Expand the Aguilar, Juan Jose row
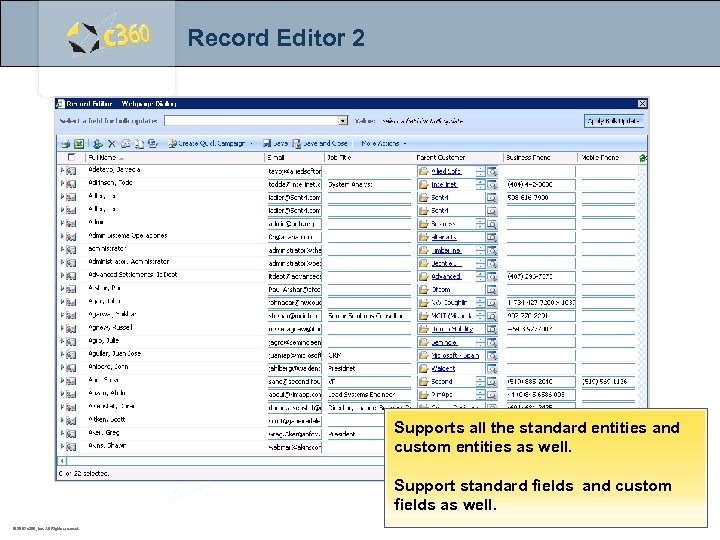 pyautogui.click(x=62, y=354)
